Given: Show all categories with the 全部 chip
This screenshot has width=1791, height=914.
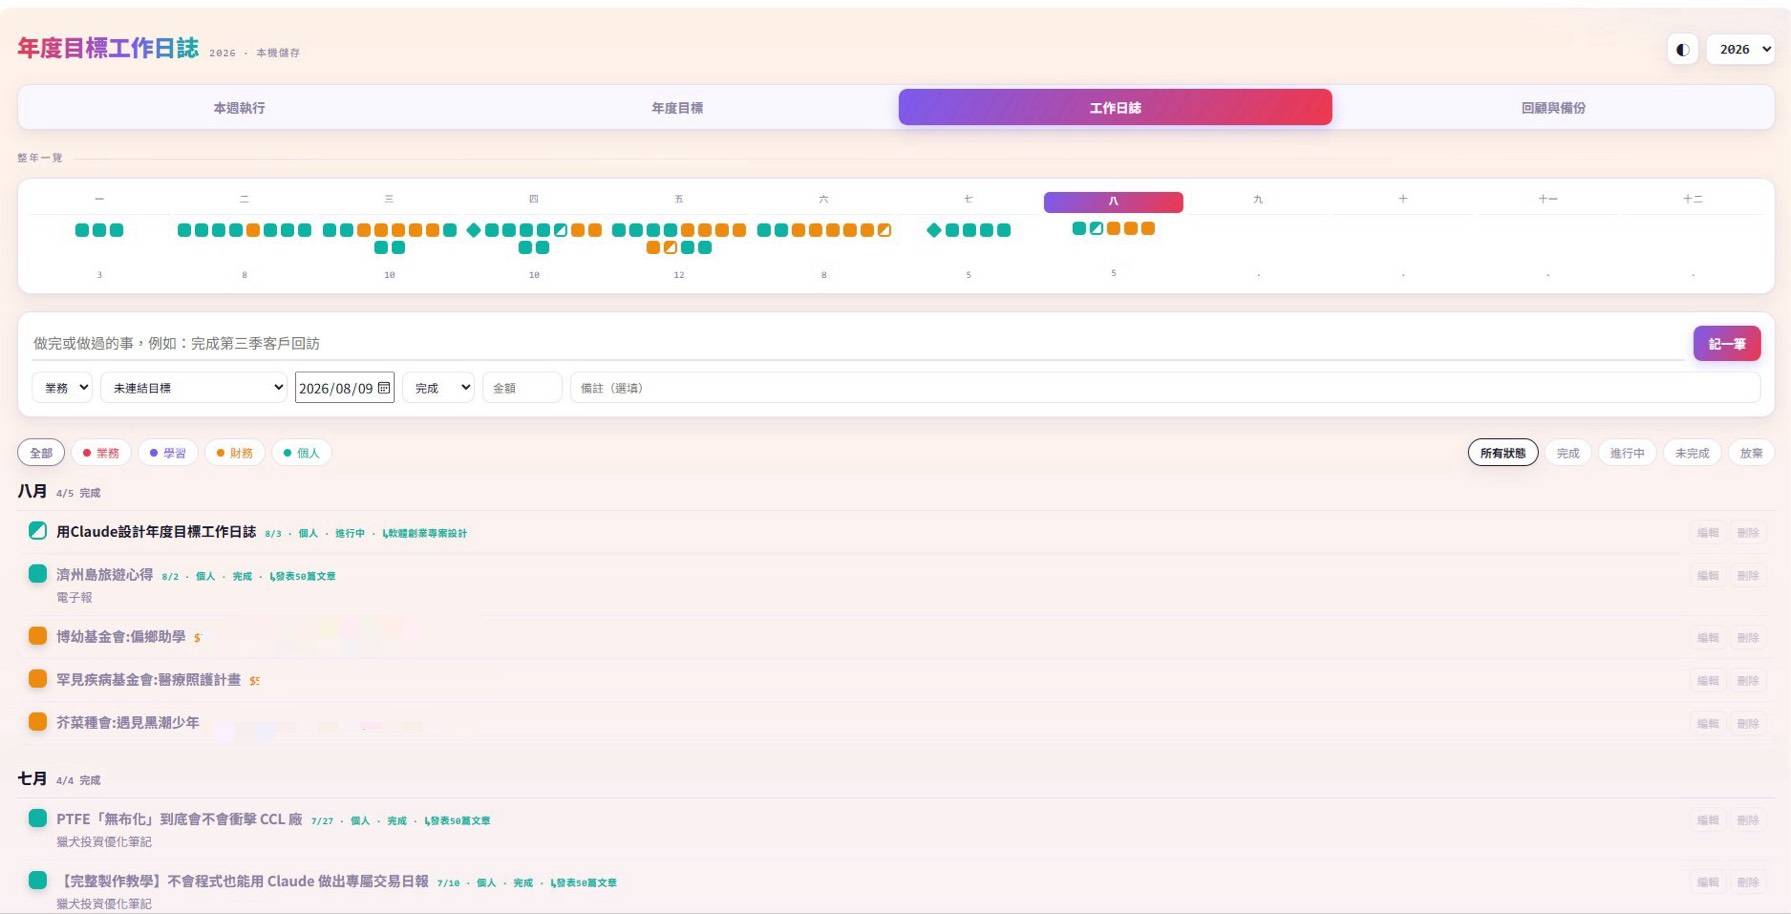Looking at the screenshot, I should tap(41, 453).
